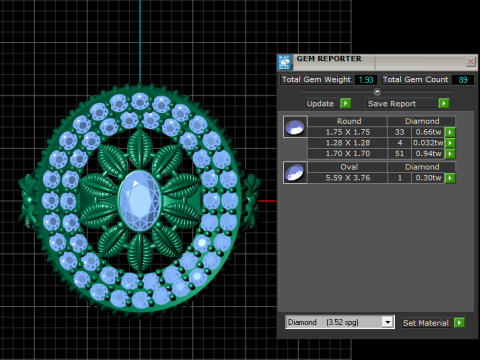This screenshot has width=480, height=360.
Task: Select the 1.75 X 1.75 size cell
Action: [x=348, y=132]
